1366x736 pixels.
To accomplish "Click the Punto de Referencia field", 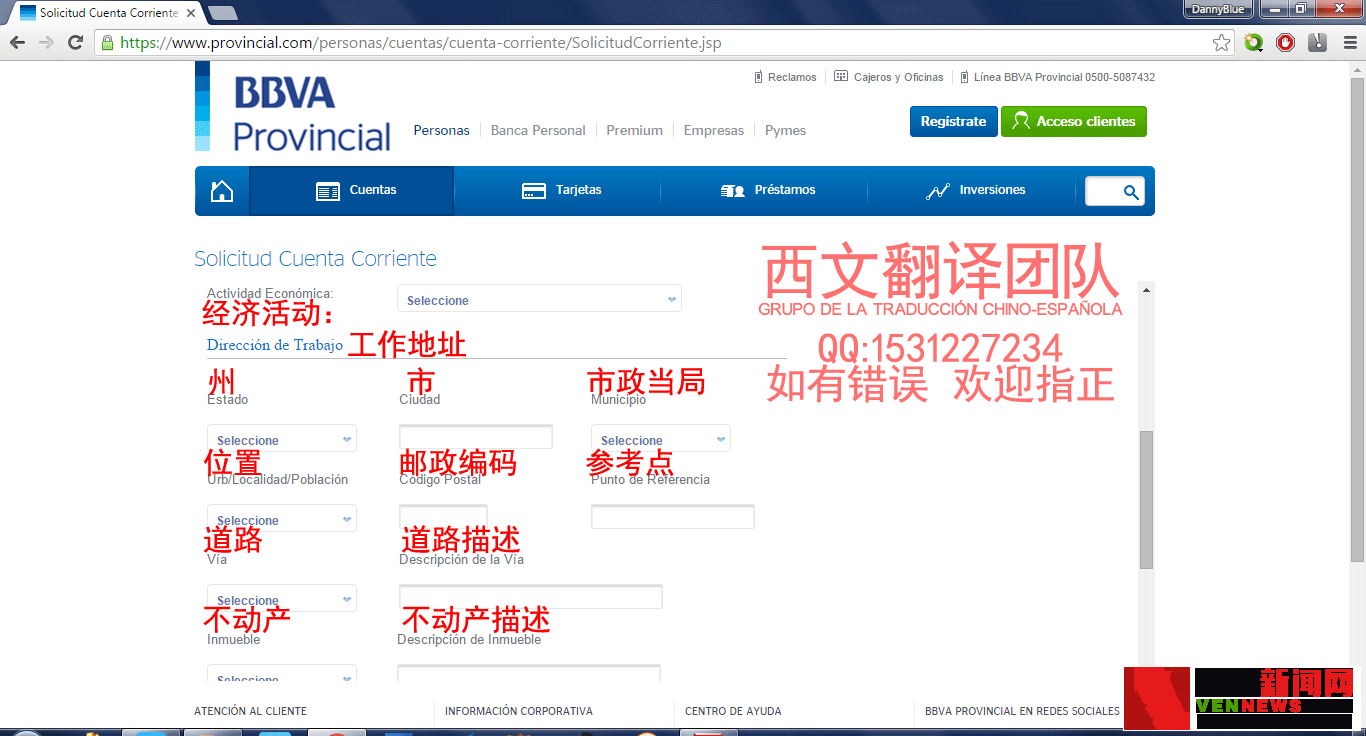I will point(672,516).
